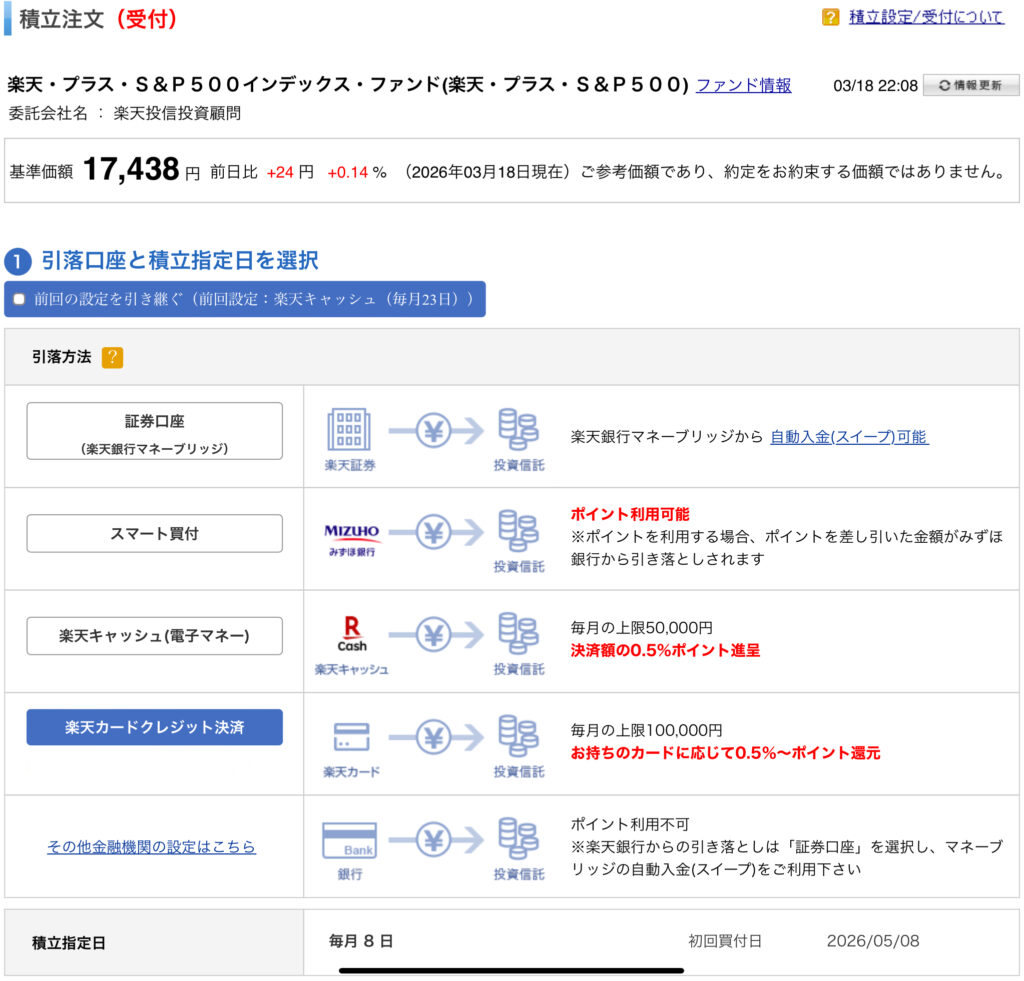The image size is (1024, 981).
Task: Select スマート買付 withdrawal method
Action: (155, 534)
